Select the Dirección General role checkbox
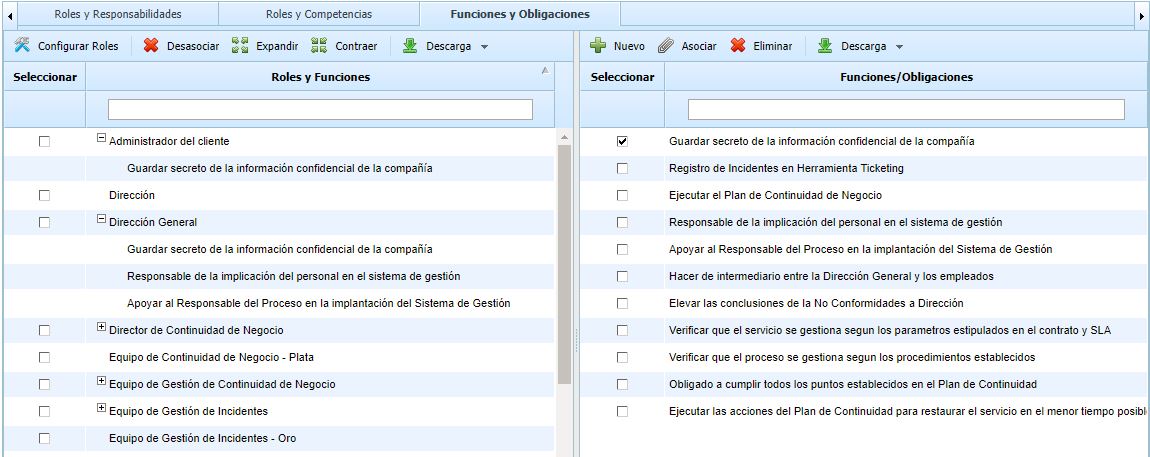 (44, 223)
